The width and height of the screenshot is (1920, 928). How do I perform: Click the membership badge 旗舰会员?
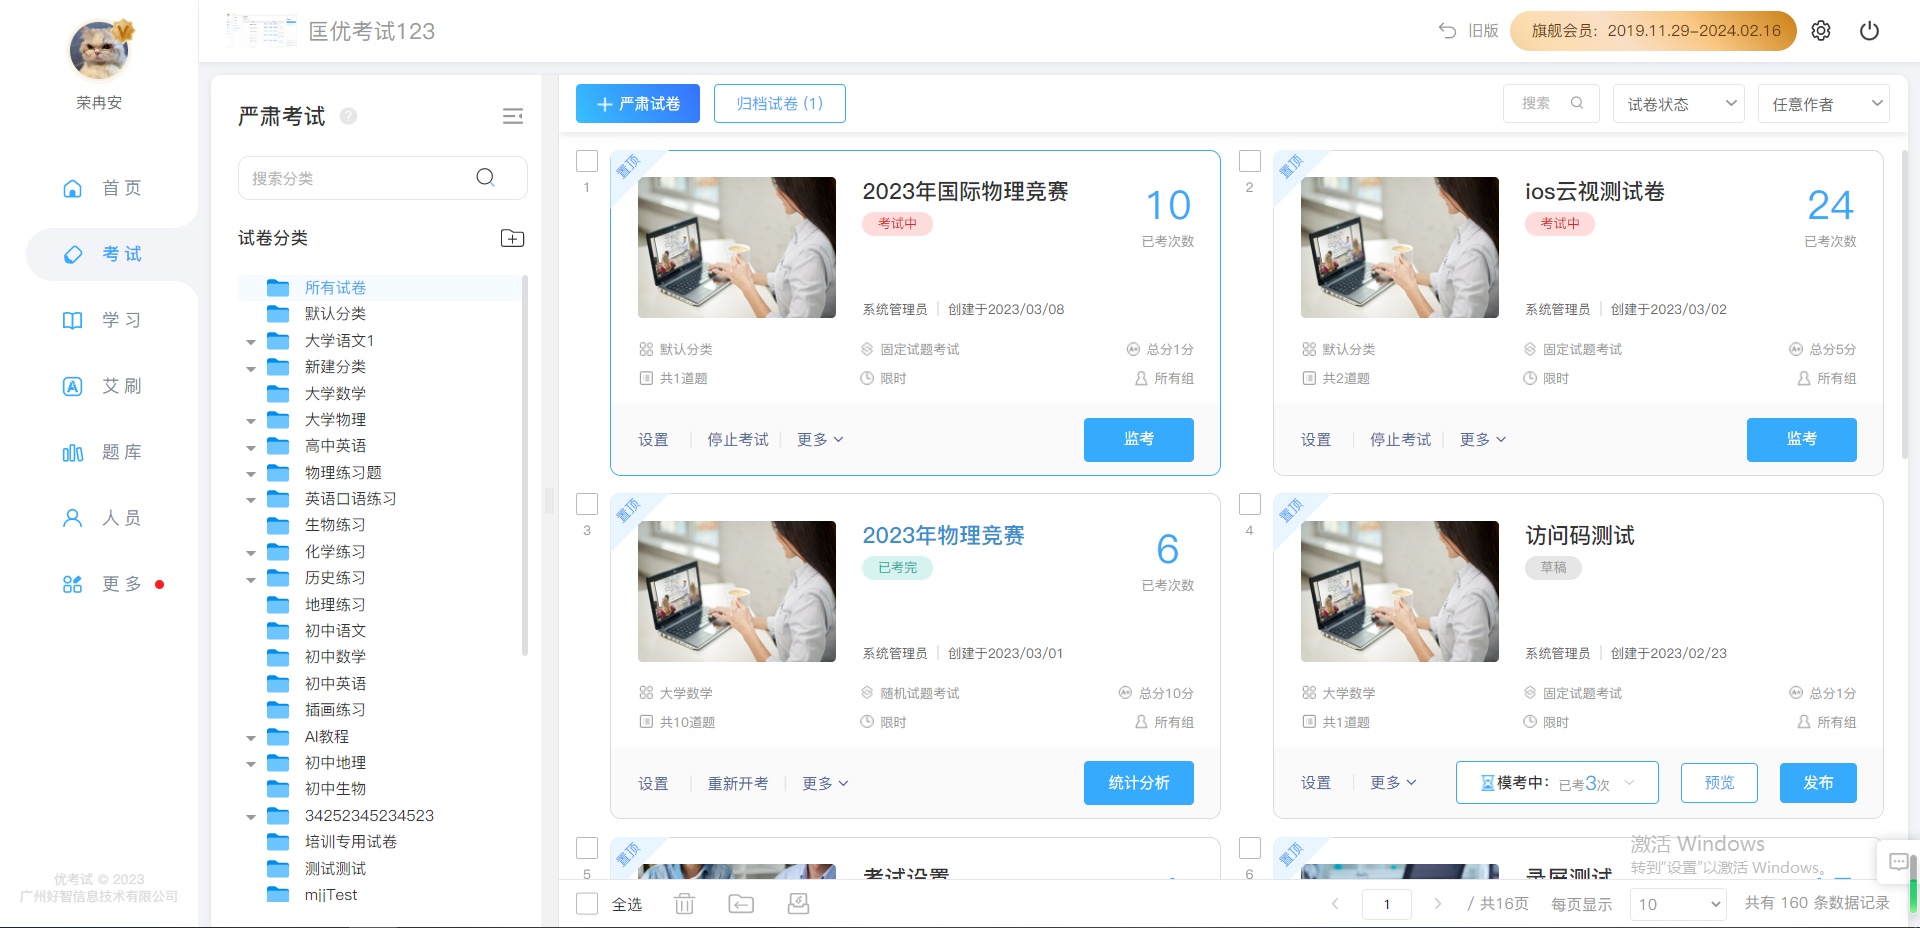coord(1653,31)
